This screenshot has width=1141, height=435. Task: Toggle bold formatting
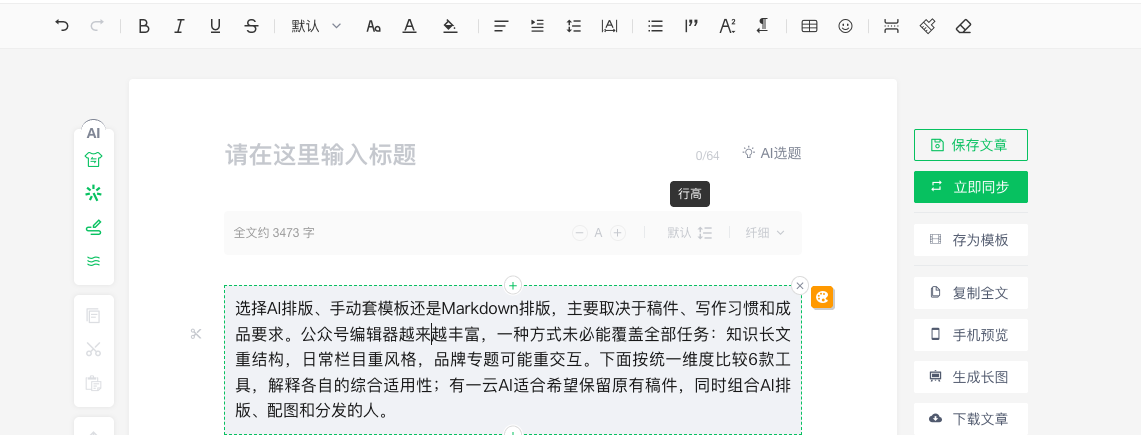coord(143,26)
